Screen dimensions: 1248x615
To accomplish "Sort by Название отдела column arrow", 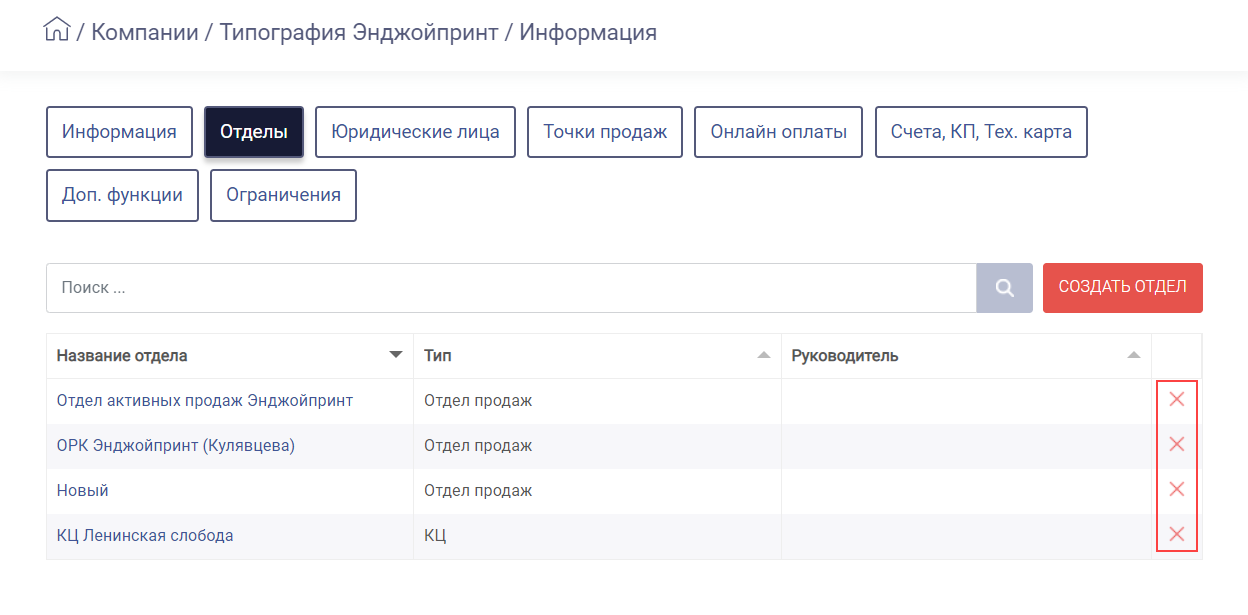I will 396,355.
